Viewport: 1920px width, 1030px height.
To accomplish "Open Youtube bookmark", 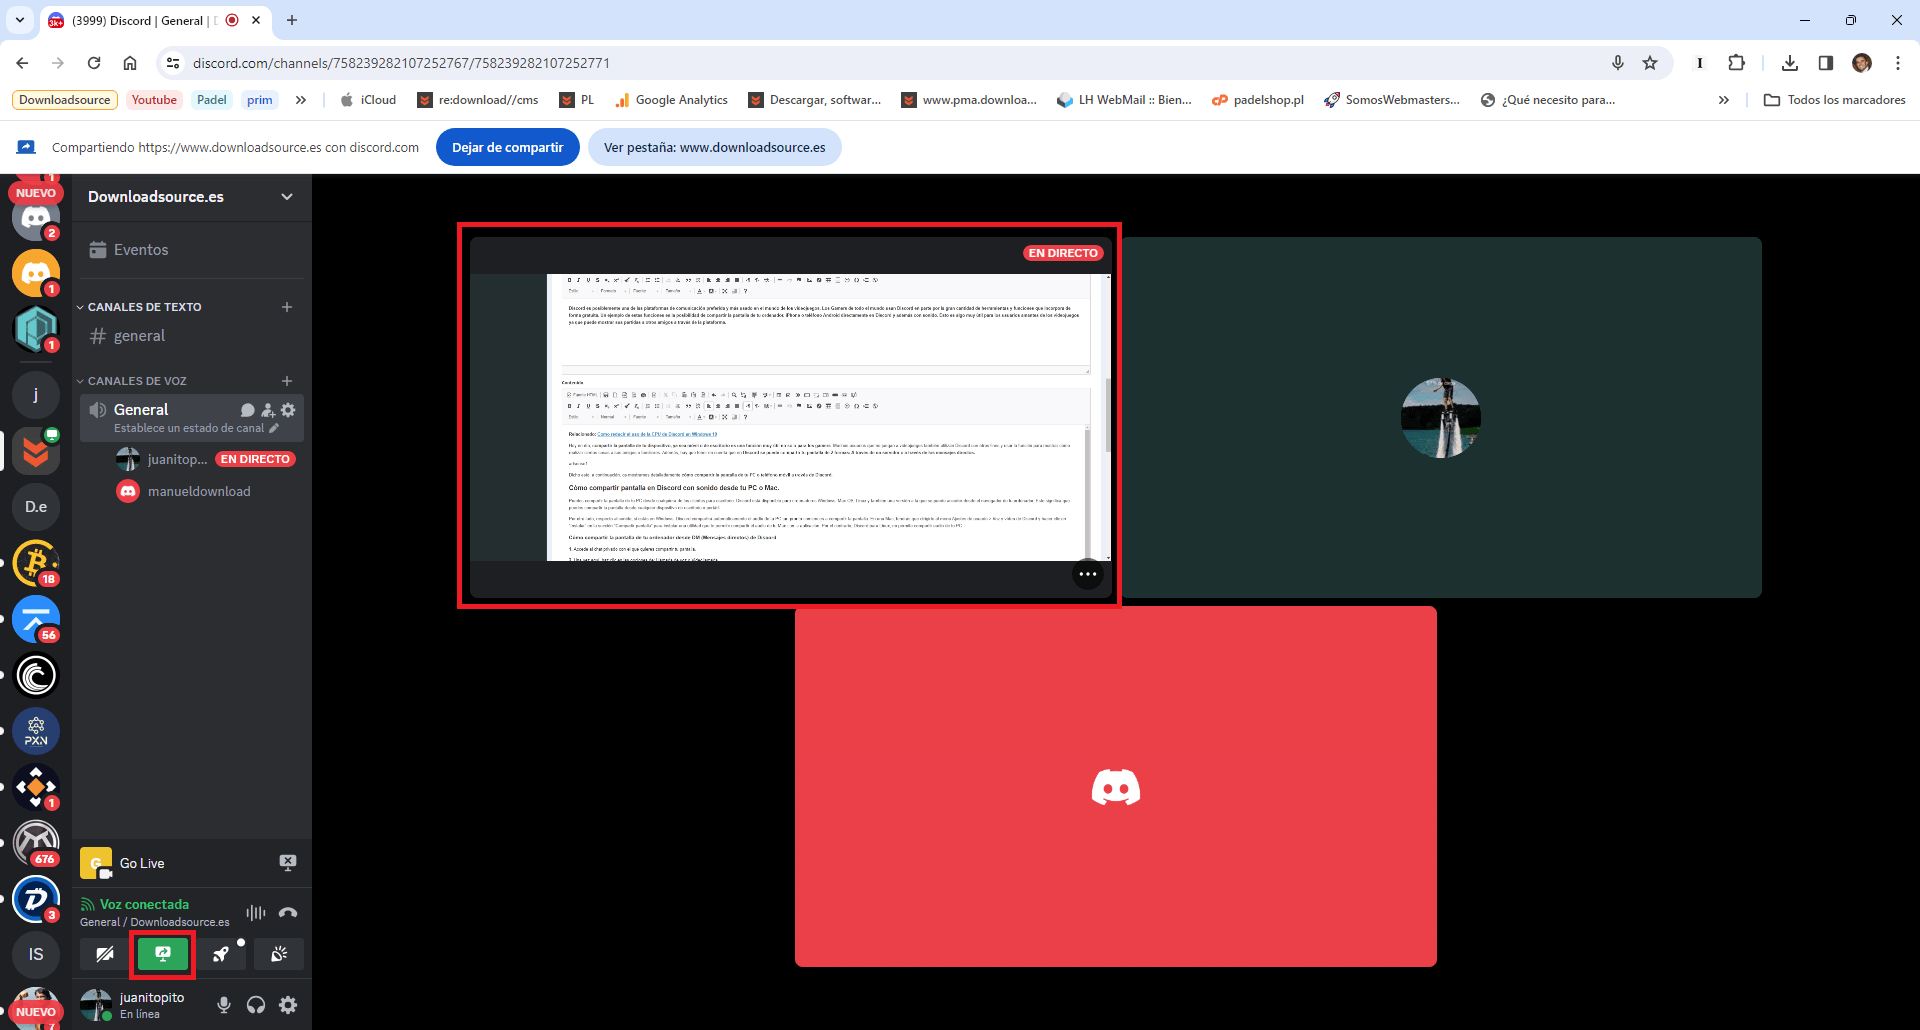I will [x=154, y=100].
